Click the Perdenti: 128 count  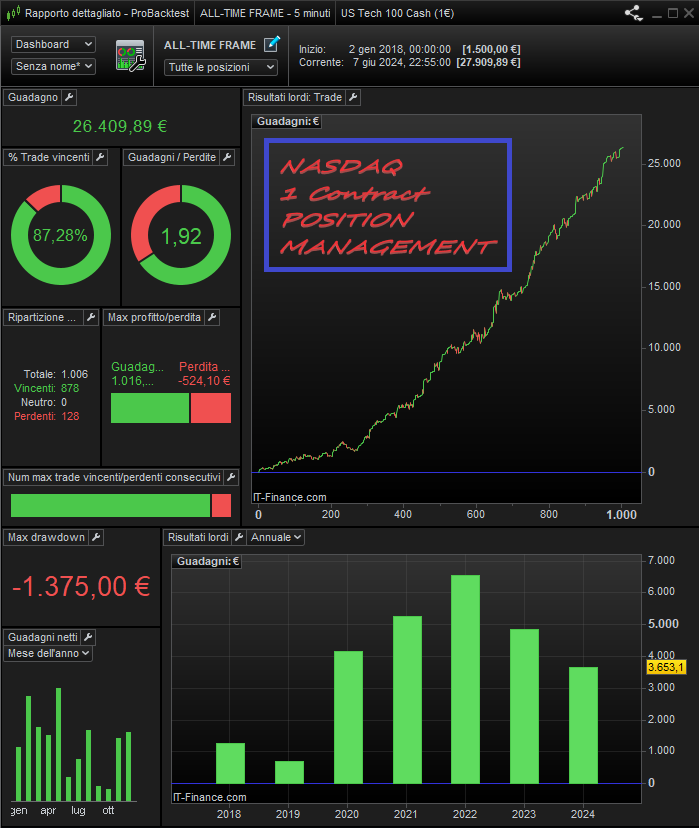click(x=46, y=416)
